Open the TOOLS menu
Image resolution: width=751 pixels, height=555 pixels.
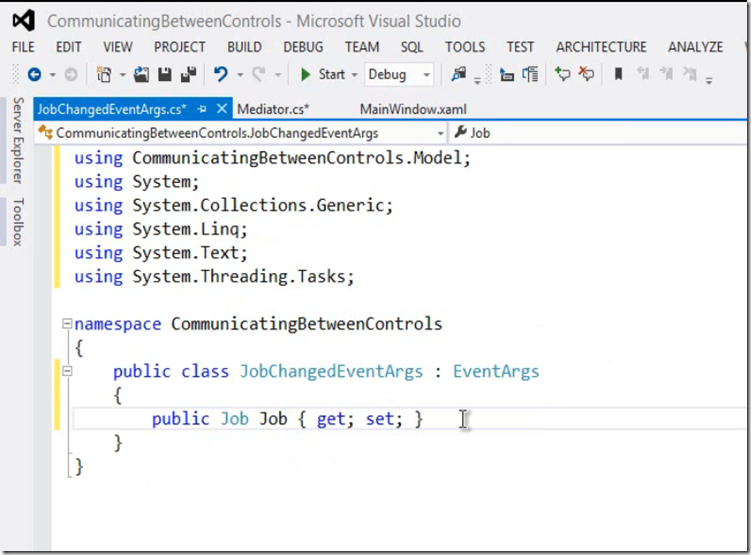tap(465, 47)
